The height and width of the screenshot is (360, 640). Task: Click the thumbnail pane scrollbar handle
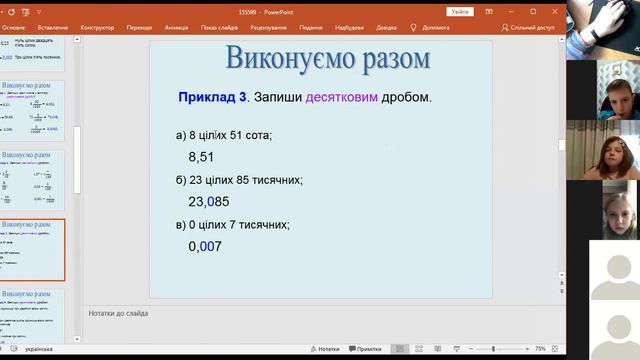click(x=77, y=160)
